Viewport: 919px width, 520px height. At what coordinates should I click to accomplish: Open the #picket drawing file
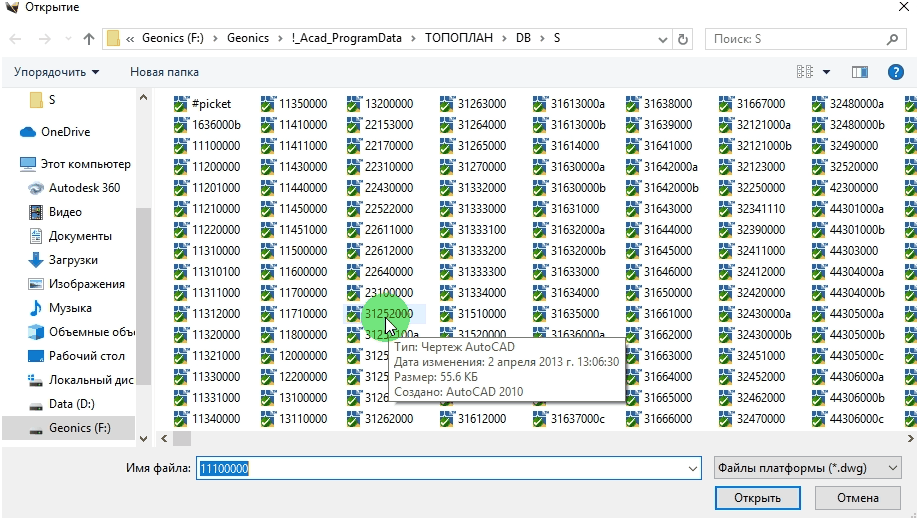[210, 104]
